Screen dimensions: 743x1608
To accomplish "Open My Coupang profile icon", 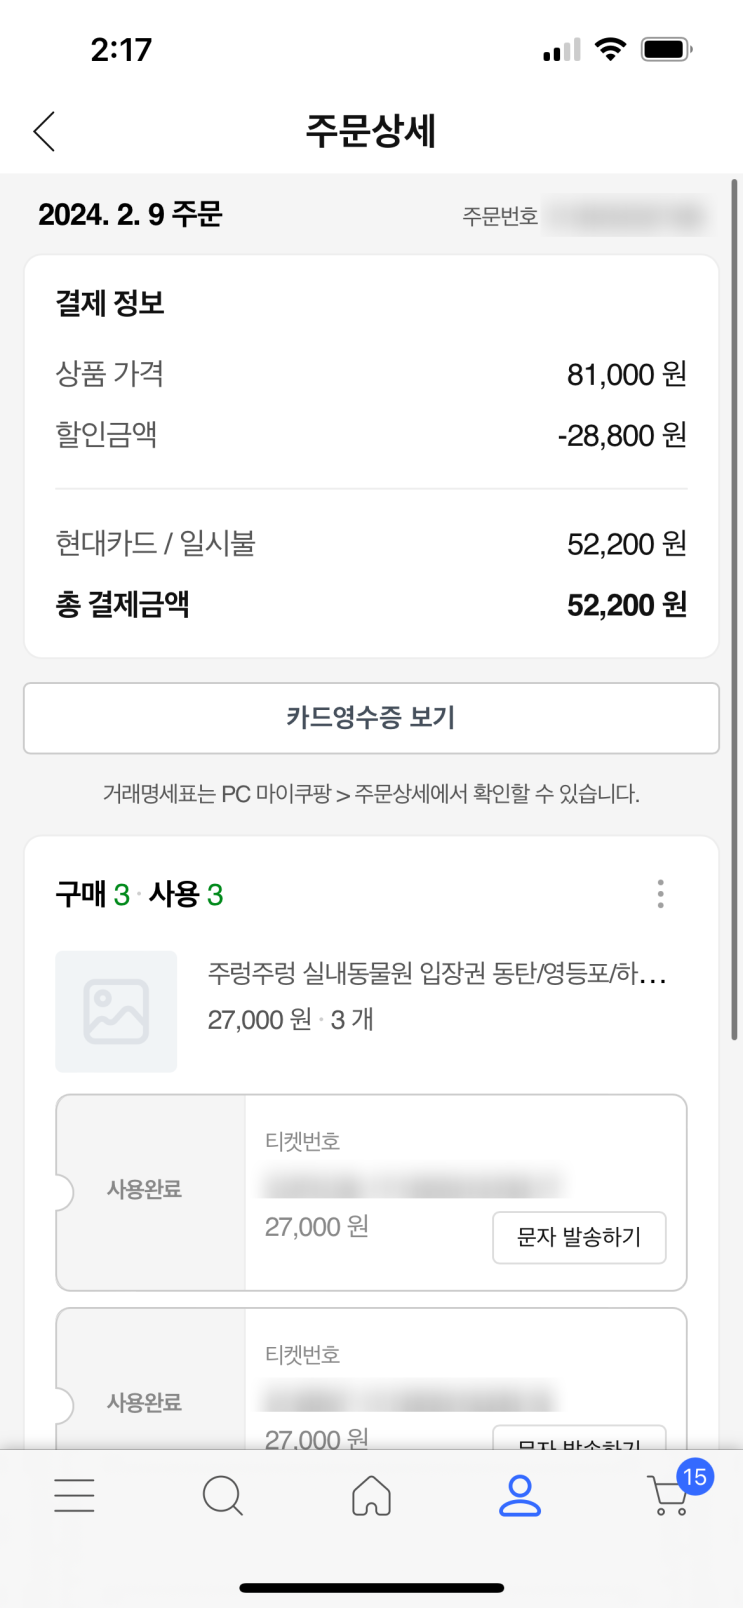I will pyautogui.click(x=520, y=1496).
